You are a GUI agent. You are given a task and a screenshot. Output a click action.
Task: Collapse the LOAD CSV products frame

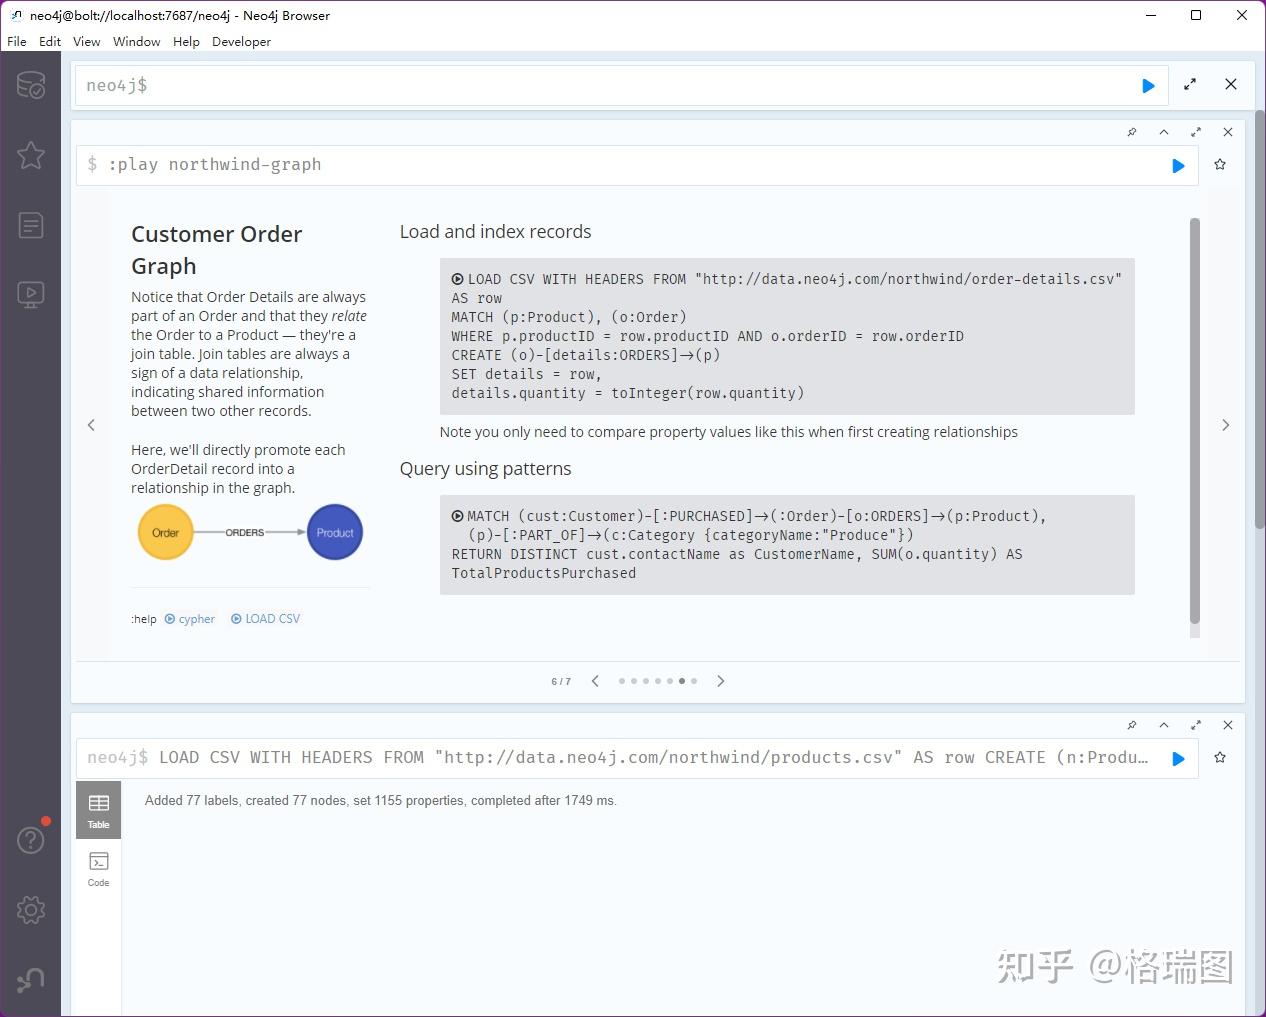tap(1164, 725)
